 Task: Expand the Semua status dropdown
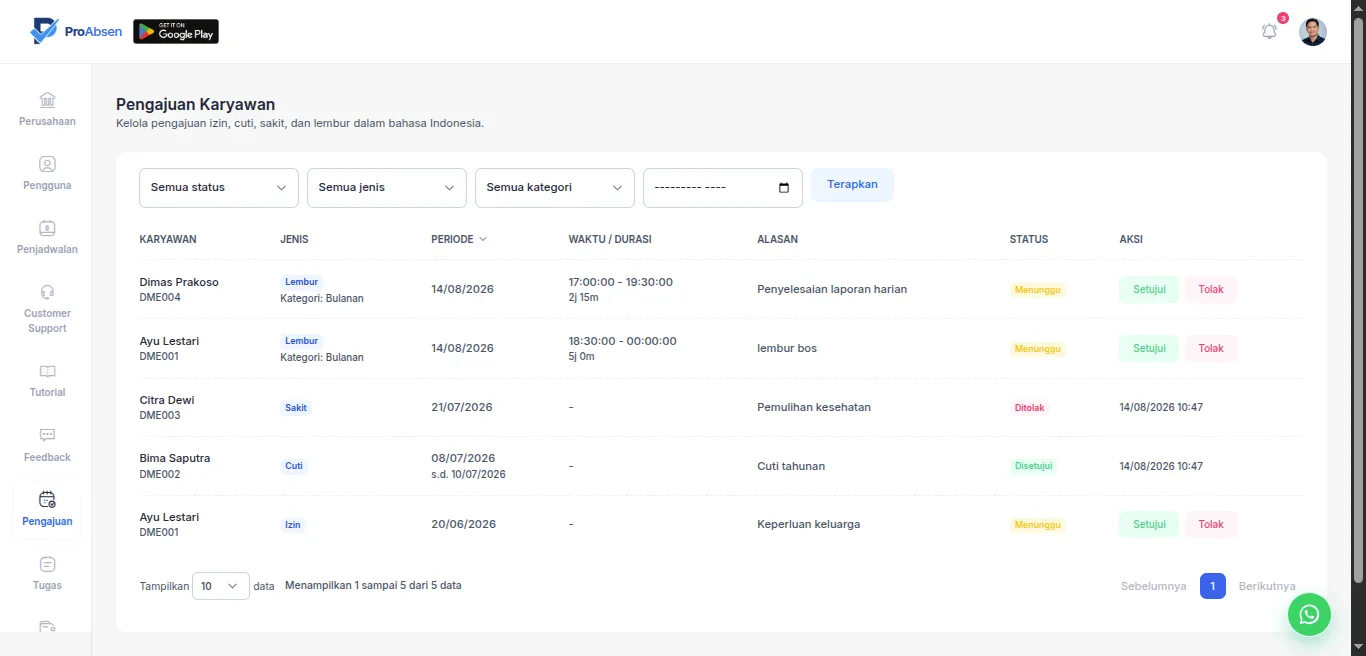tap(219, 188)
